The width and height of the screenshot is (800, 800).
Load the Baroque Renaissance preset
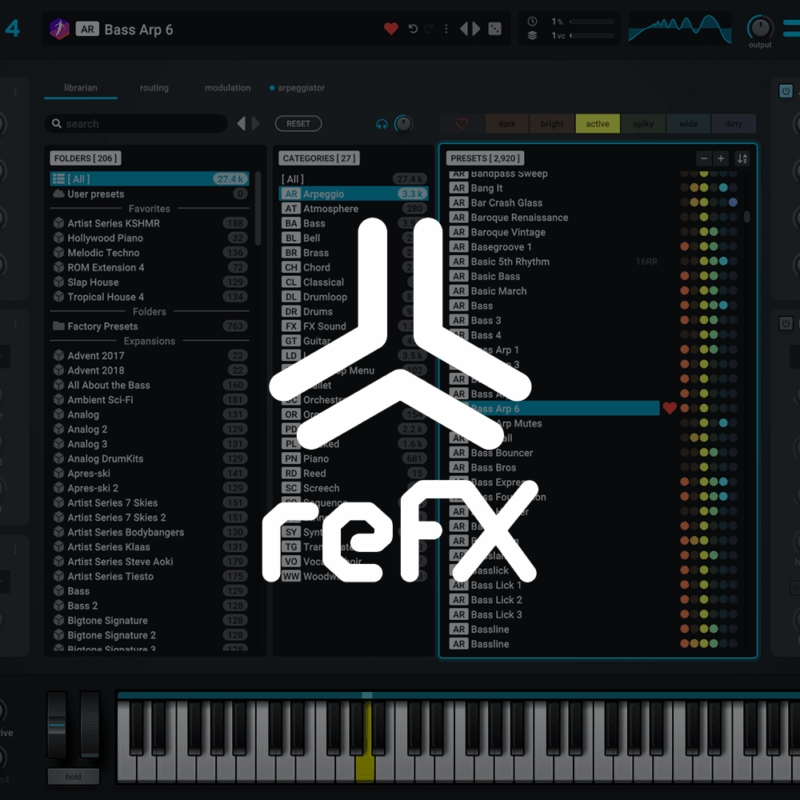[554, 217]
